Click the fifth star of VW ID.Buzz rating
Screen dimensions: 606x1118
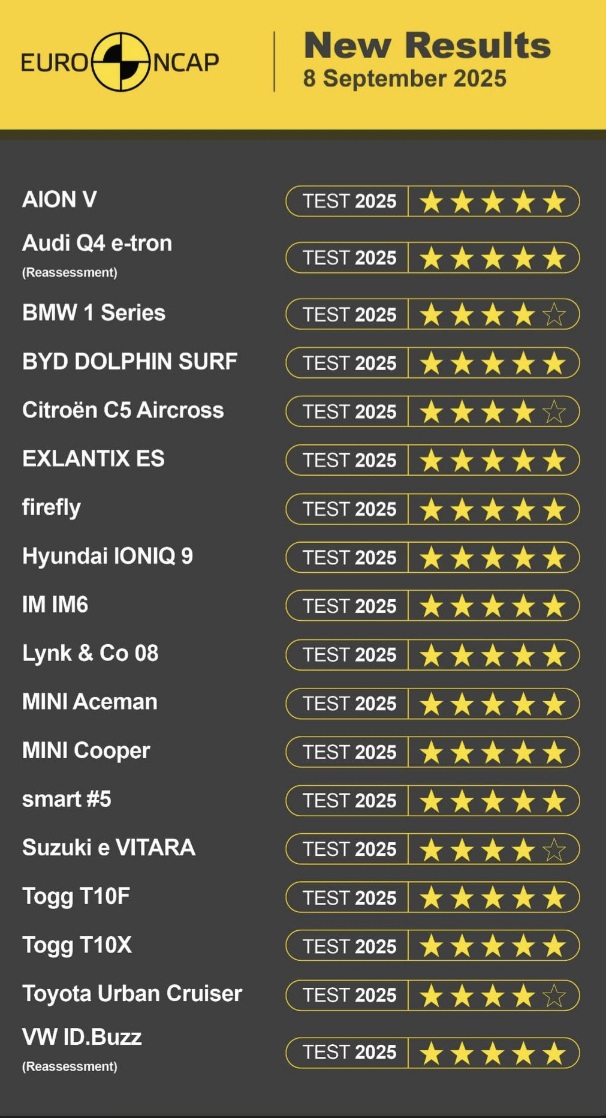pyautogui.click(x=553, y=1053)
